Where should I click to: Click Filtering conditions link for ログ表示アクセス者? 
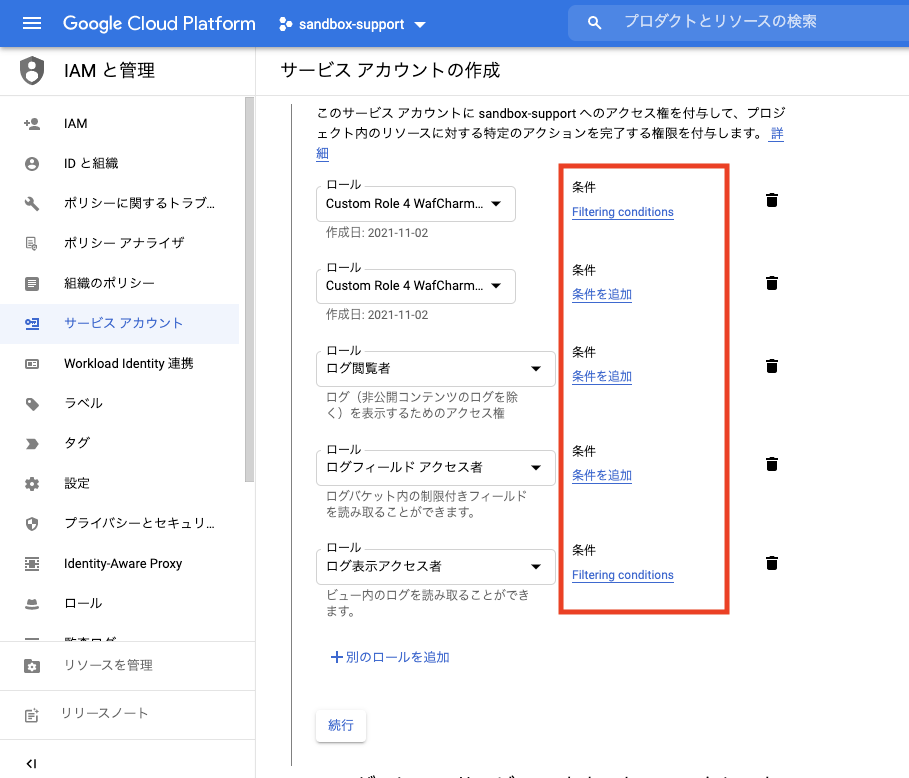622,575
